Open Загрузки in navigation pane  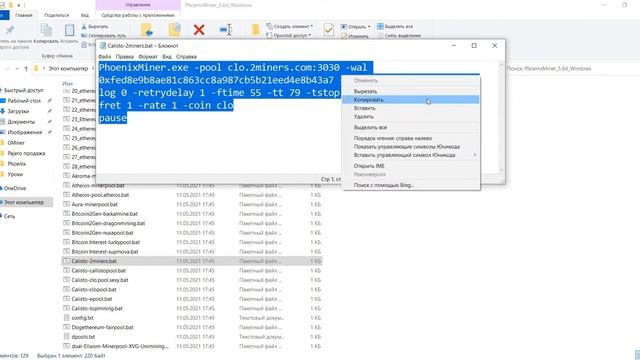(18, 111)
